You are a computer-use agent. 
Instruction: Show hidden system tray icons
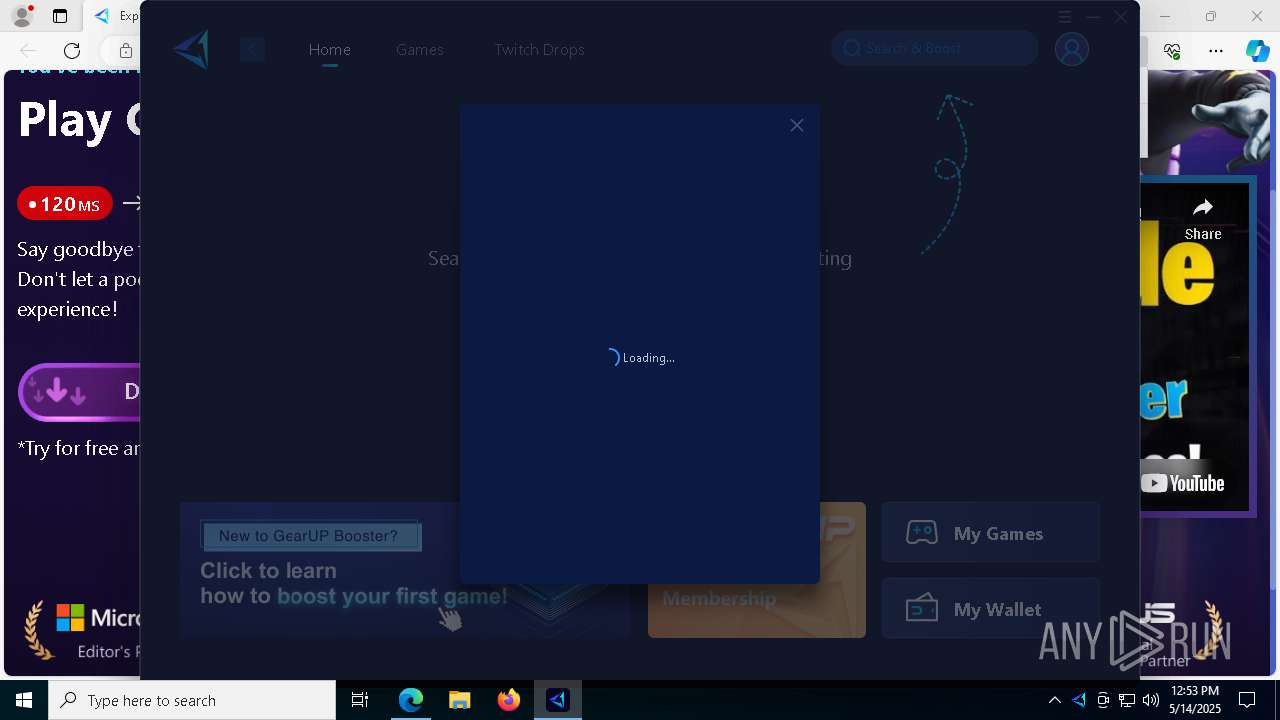pos(1054,700)
